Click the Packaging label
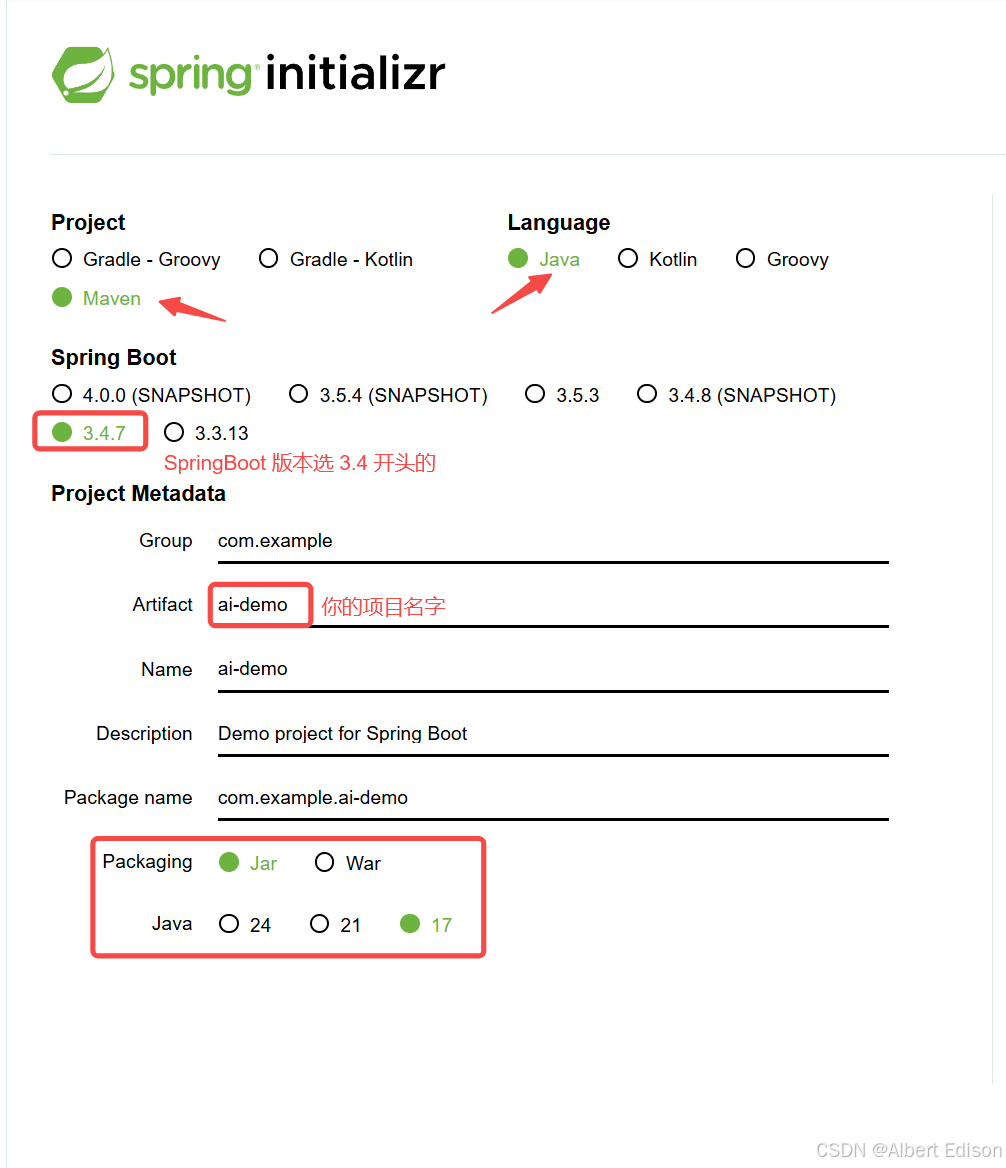Screen dimensions: 1006x1168 coord(147,862)
